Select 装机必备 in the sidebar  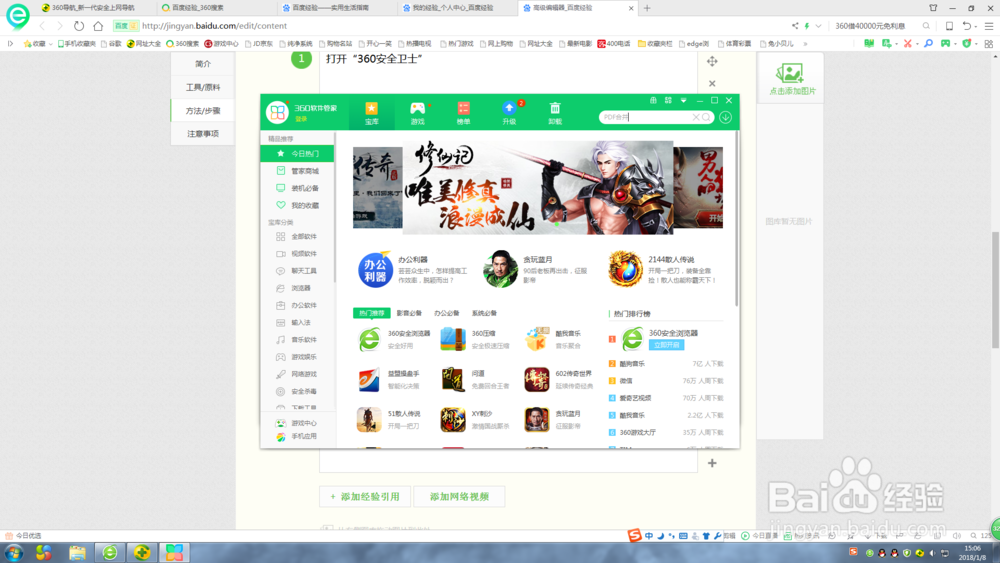297,188
